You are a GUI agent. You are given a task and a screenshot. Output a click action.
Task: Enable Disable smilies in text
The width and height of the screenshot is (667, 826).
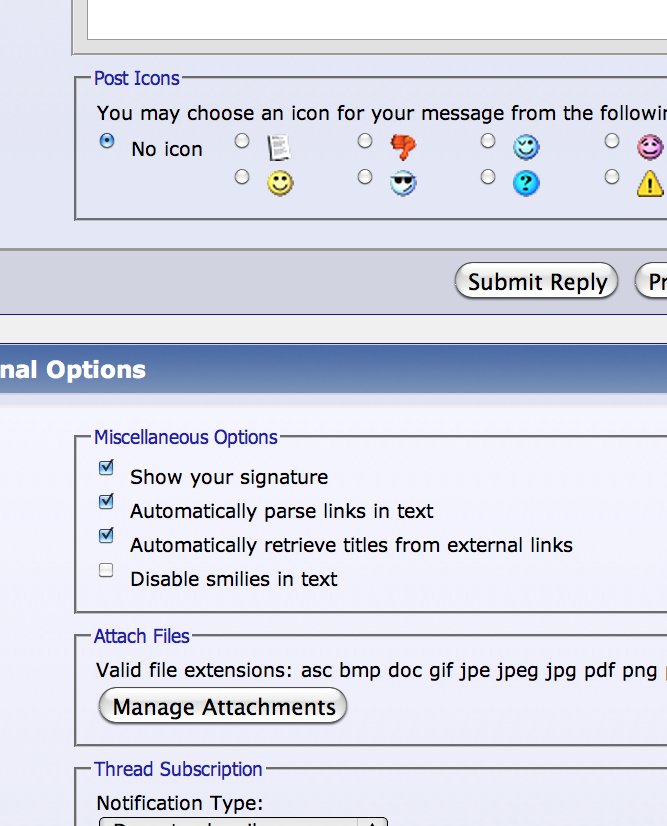(x=106, y=570)
